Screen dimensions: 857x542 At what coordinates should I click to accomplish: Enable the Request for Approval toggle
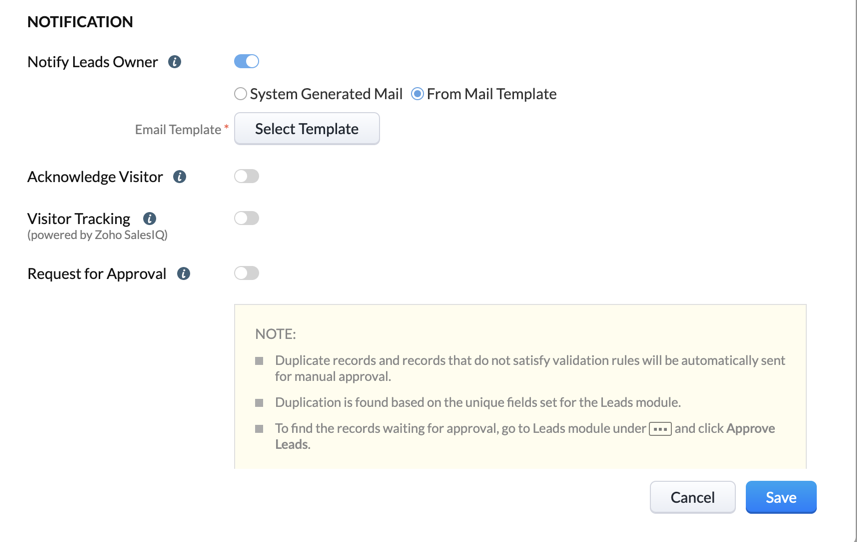click(x=246, y=273)
